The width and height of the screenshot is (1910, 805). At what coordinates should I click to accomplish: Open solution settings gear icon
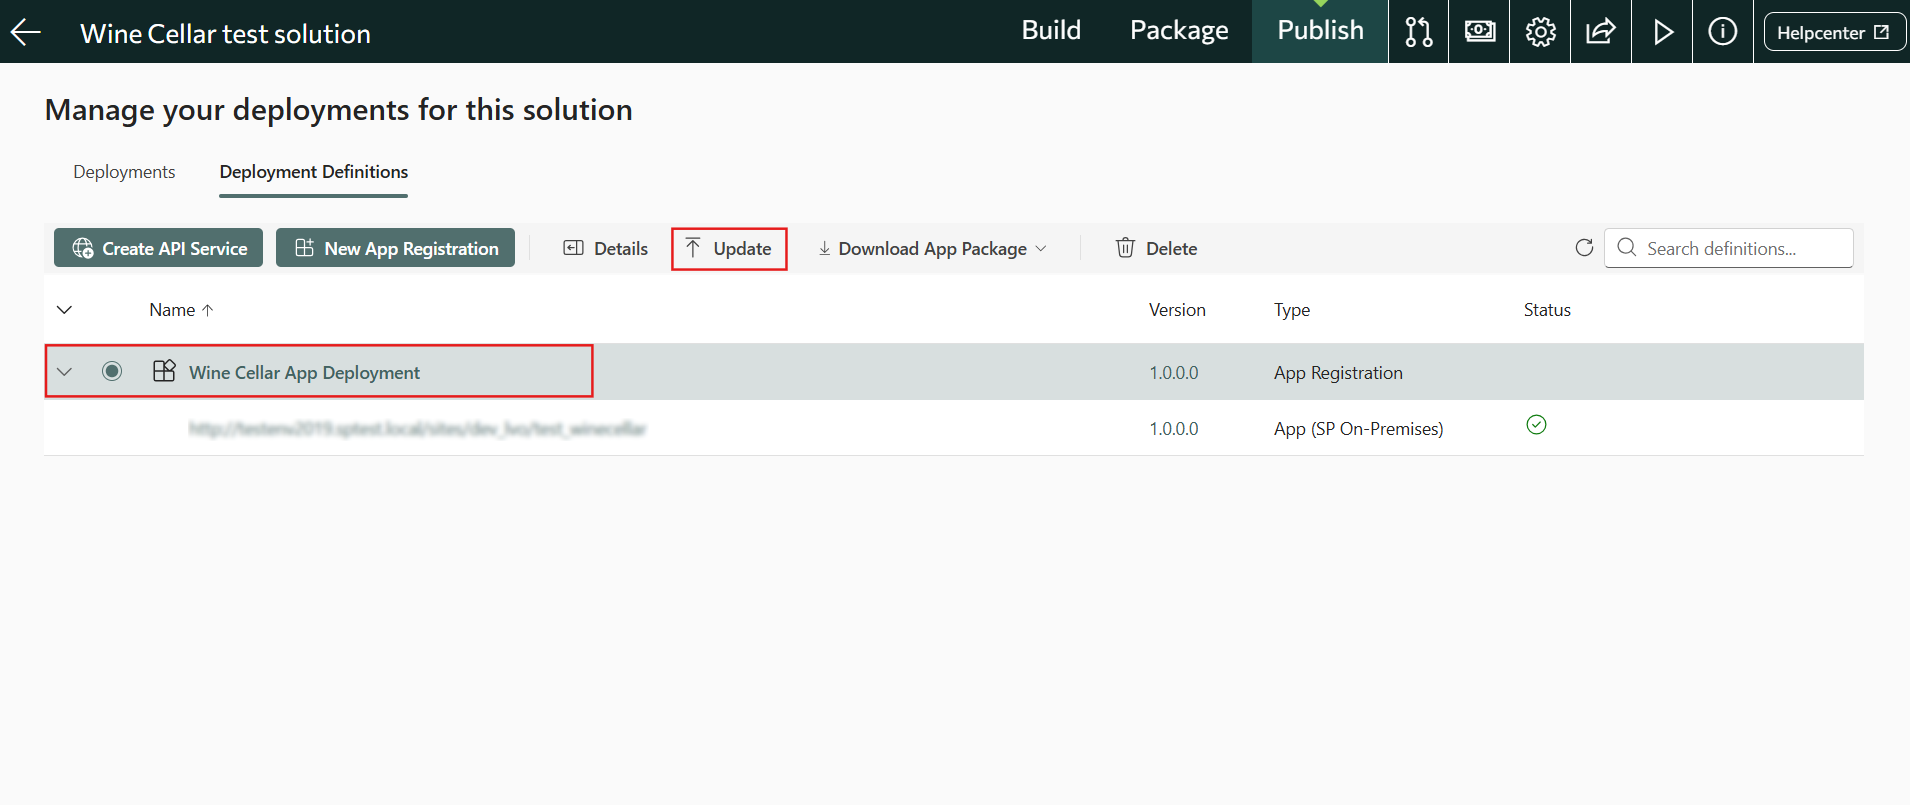(x=1540, y=32)
